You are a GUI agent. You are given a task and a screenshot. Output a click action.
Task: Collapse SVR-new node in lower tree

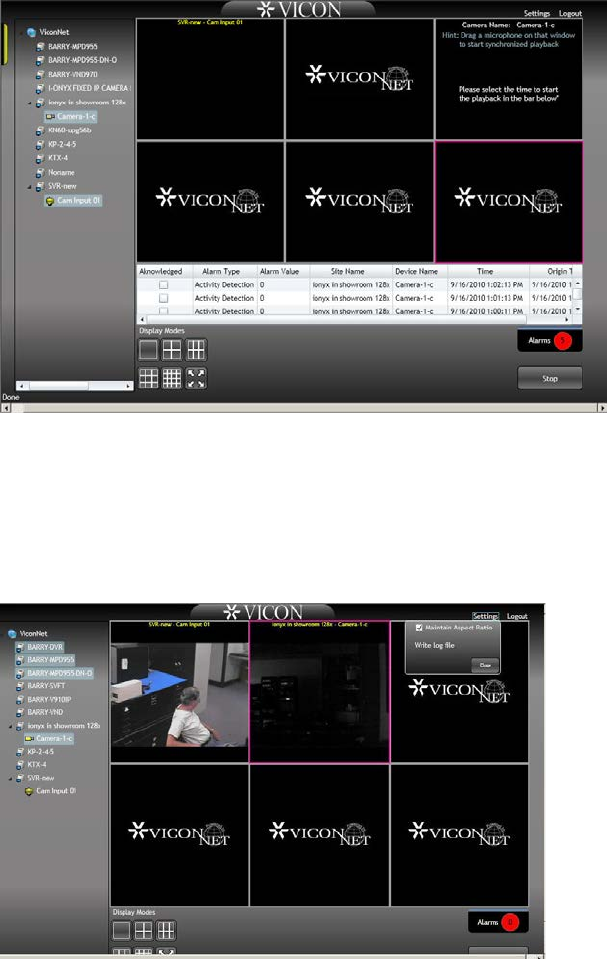(x=10, y=779)
